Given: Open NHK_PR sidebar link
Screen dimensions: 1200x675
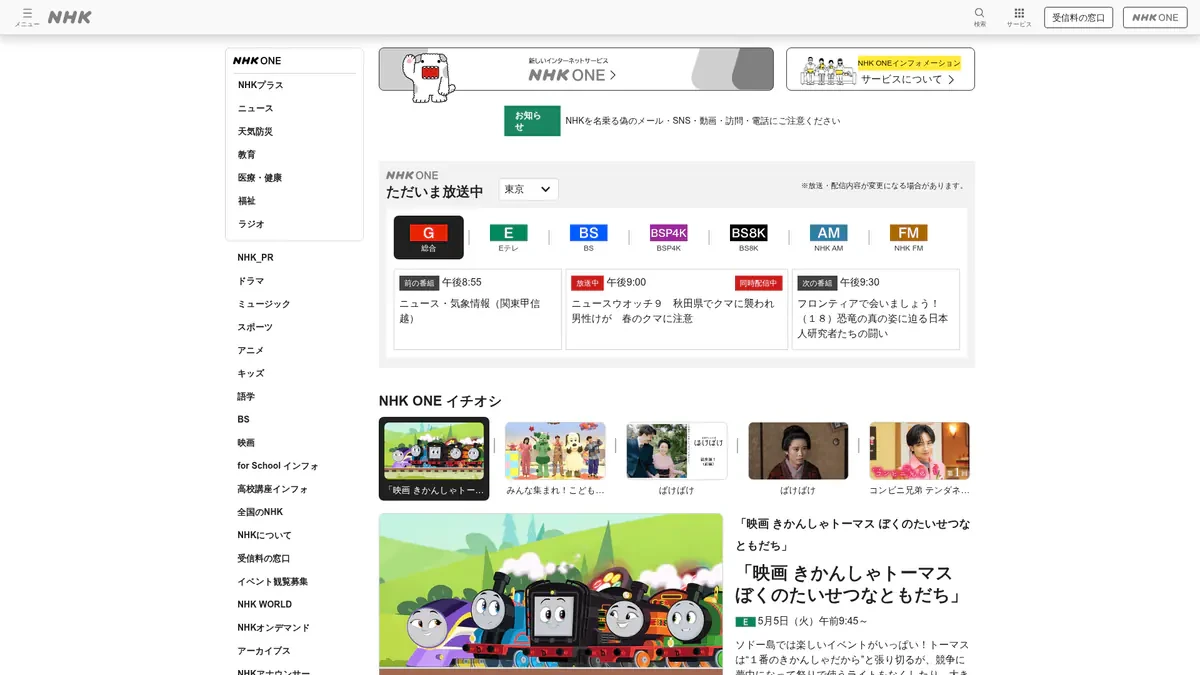Looking at the screenshot, I should 255,257.
